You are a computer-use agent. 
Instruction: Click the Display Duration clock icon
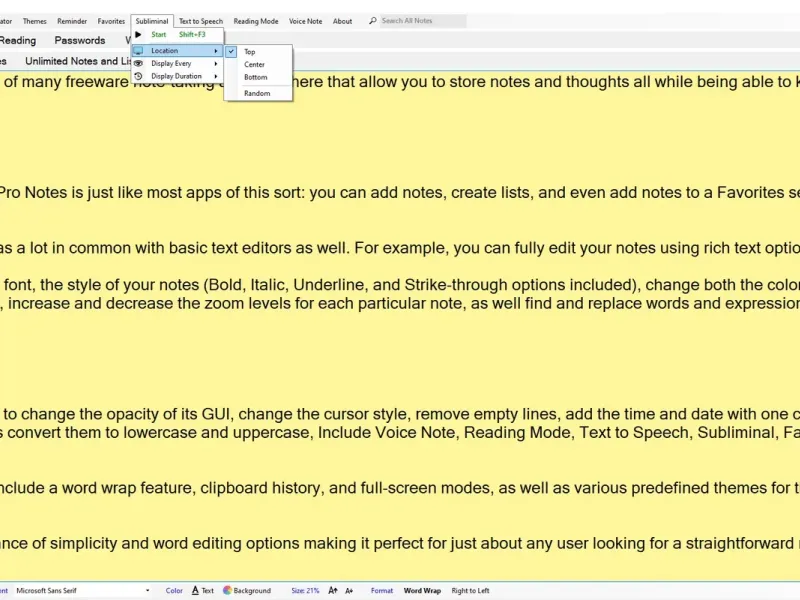tap(138, 76)
